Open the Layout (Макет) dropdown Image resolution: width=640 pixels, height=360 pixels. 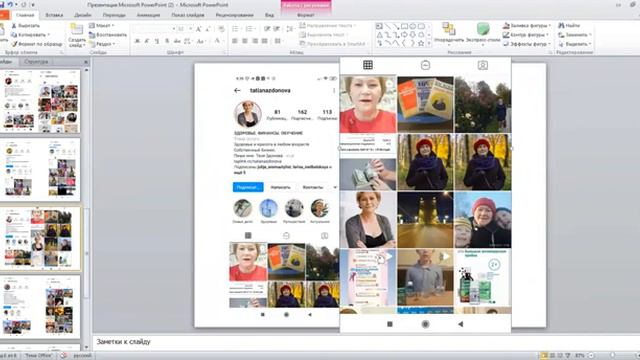pos(102,26)
